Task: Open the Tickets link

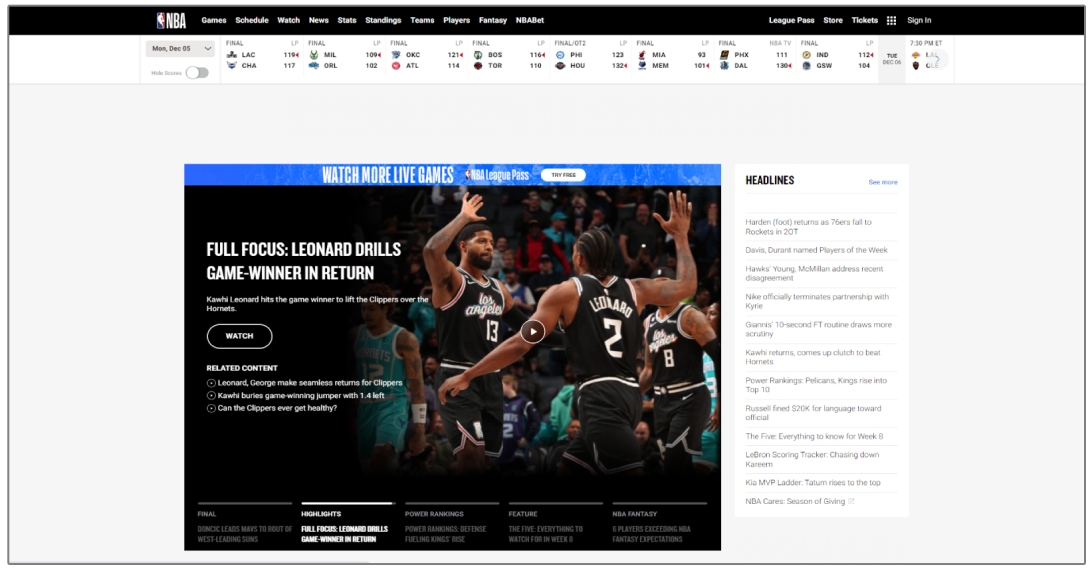Action: pyautogui.click(x=865, y=20)
